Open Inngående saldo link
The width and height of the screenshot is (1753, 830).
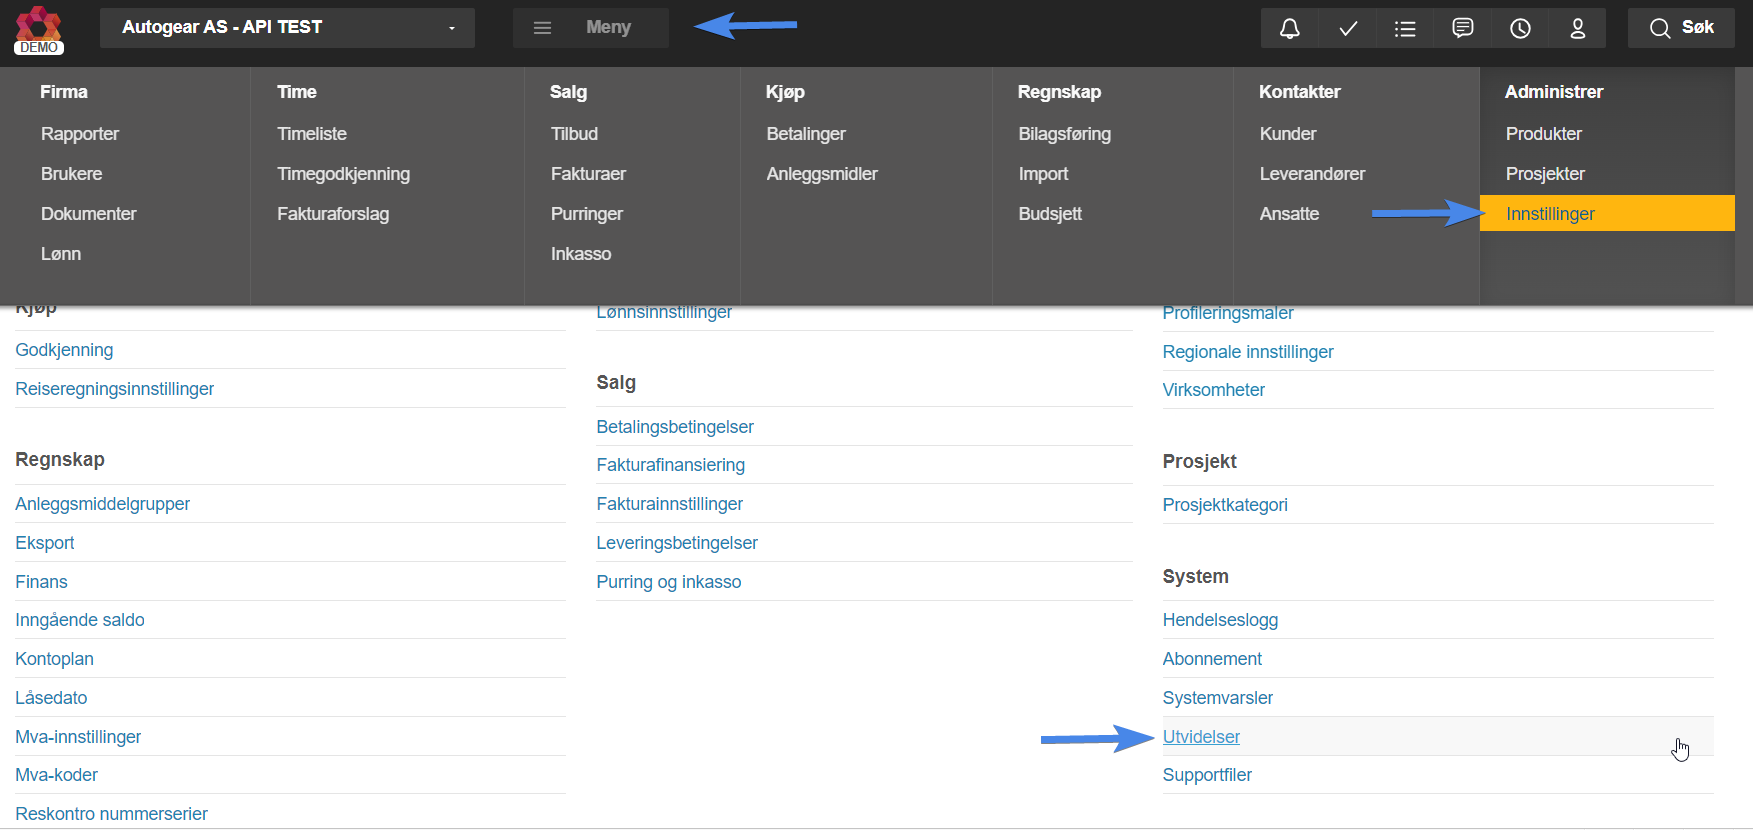click(80, 620)
